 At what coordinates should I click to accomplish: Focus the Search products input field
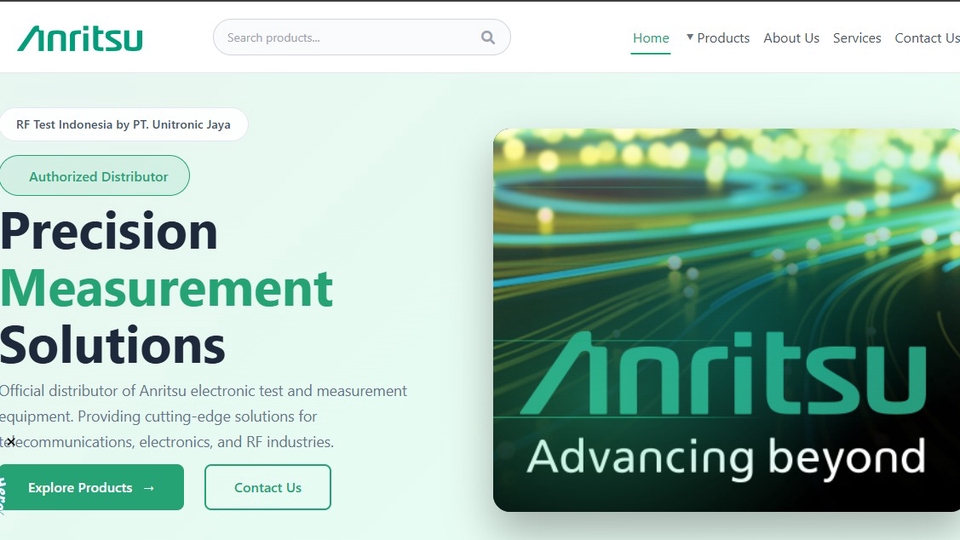point(345,38)
